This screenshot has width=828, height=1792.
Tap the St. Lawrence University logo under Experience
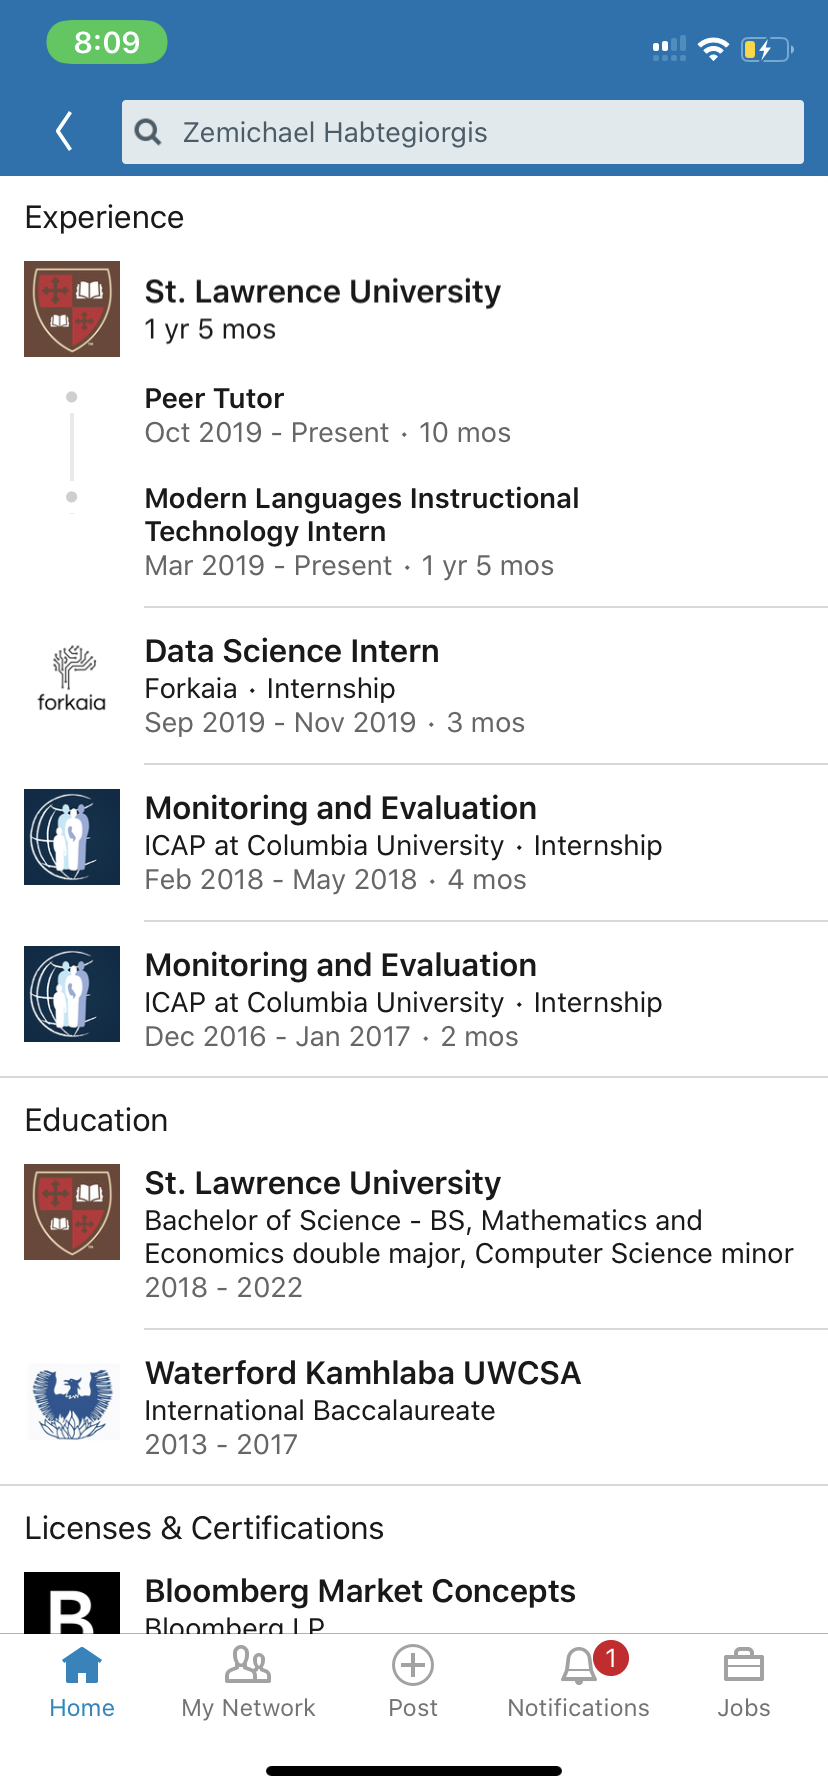tap(72, 309)
